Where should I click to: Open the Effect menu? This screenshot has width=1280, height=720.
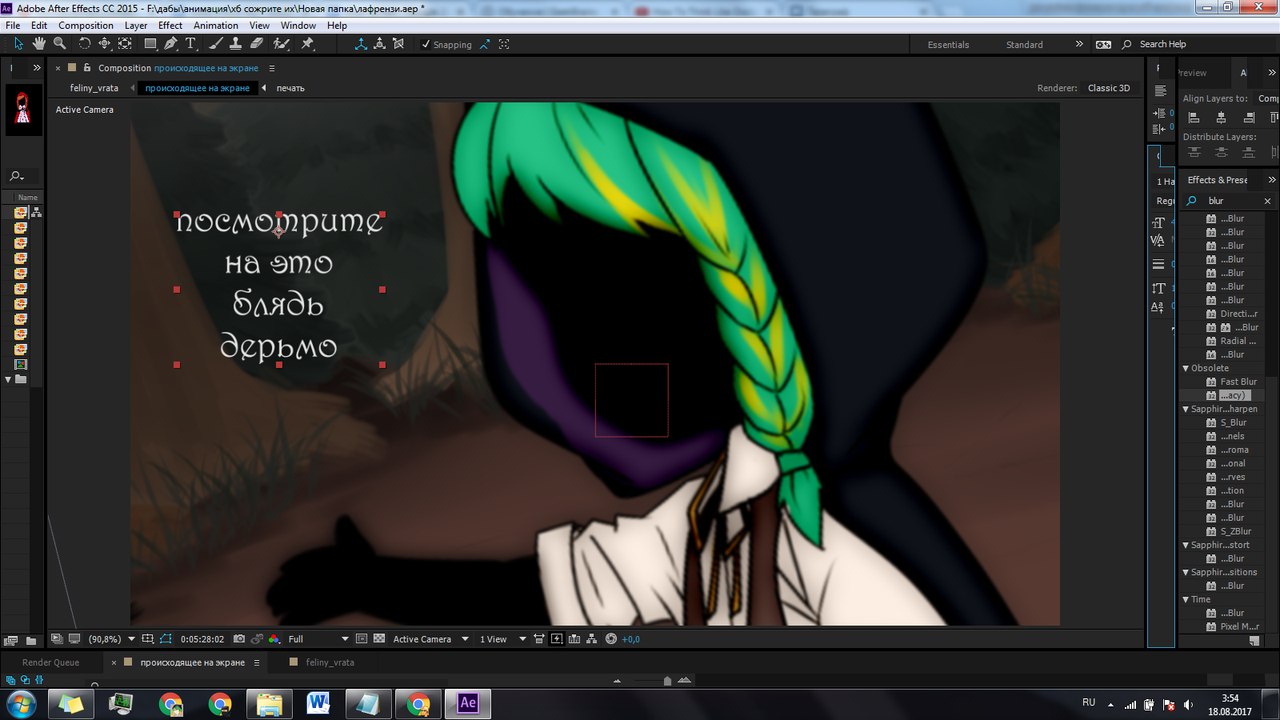(x=170, y=25)
